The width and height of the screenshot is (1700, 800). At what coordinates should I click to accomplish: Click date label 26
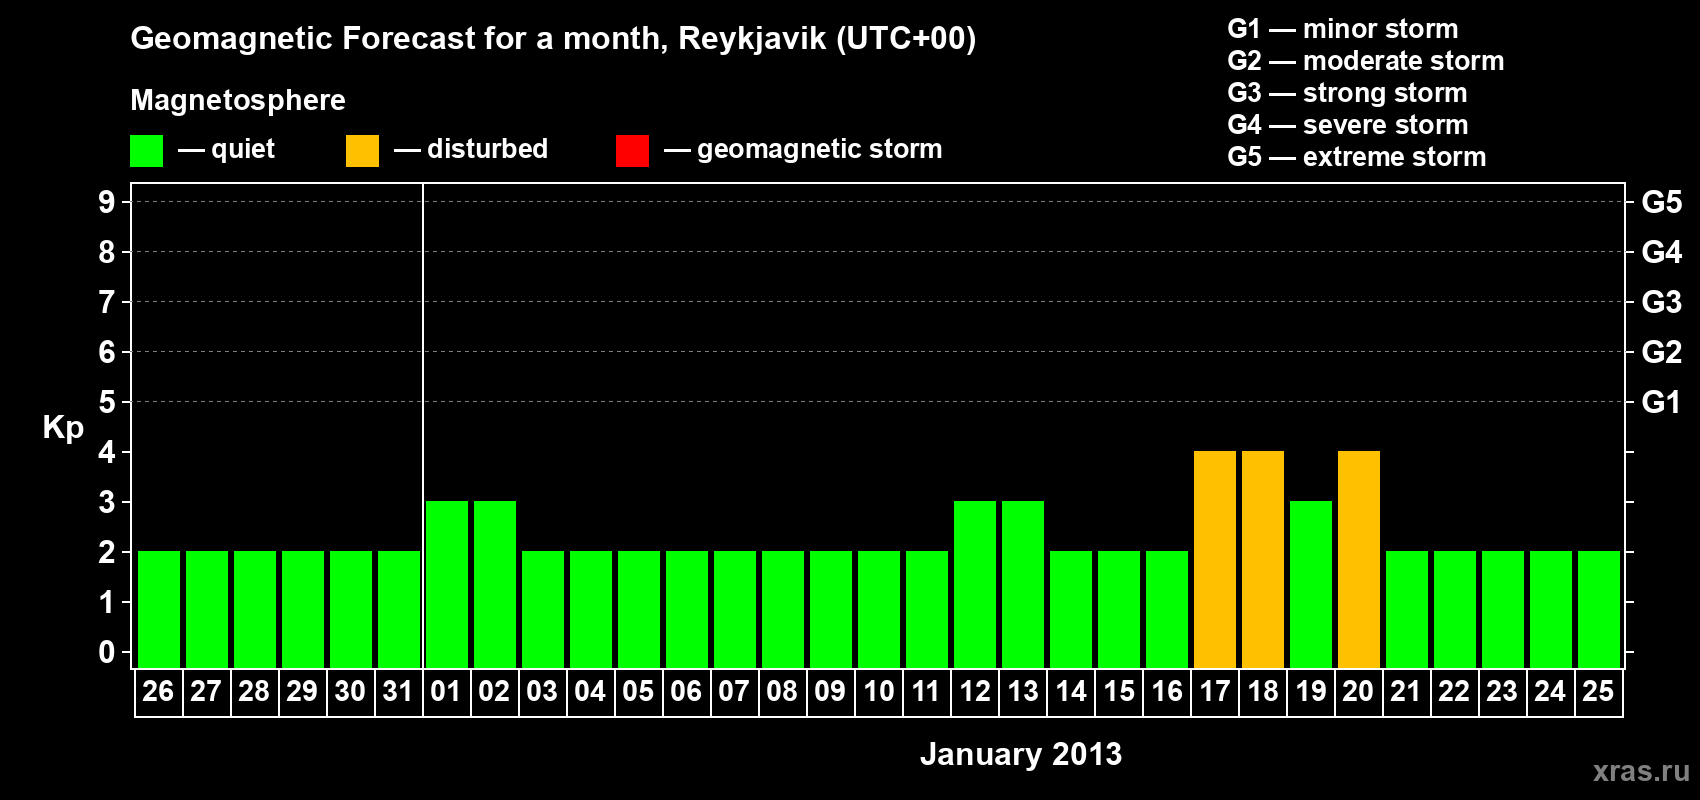tap(158, 691)
